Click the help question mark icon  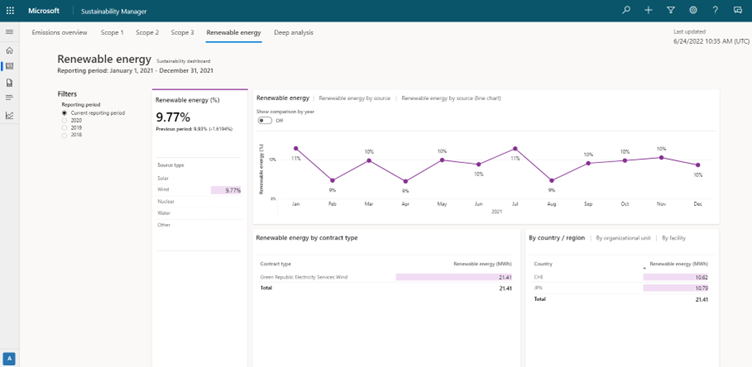(715, 10)
